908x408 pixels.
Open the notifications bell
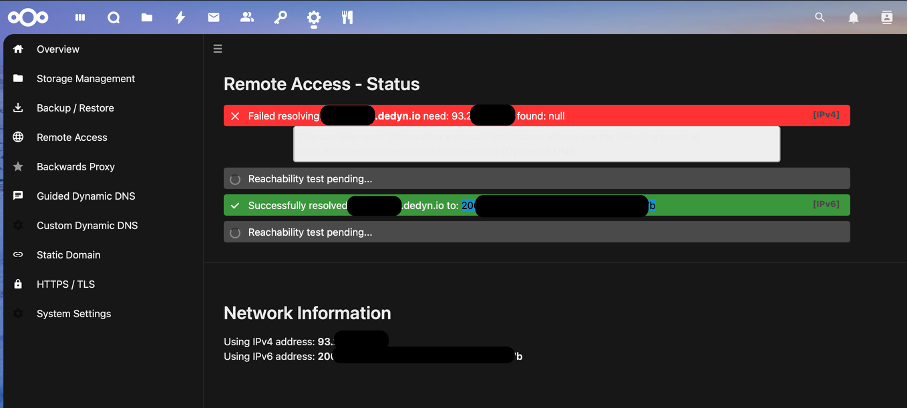coord(853,17)
